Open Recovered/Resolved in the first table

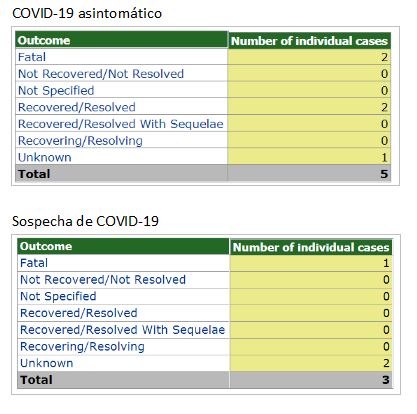click(77, 107)
